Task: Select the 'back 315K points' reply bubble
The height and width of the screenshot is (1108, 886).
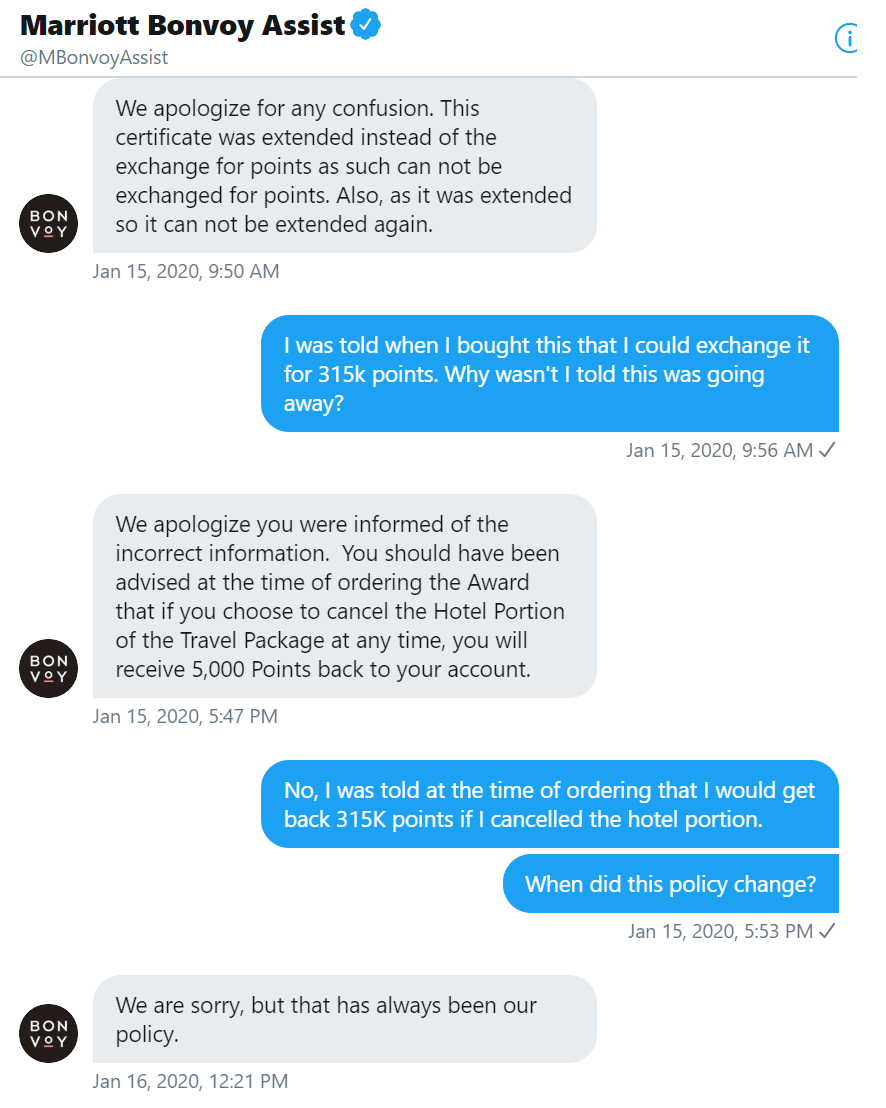Action: click(x=550, y=804)
